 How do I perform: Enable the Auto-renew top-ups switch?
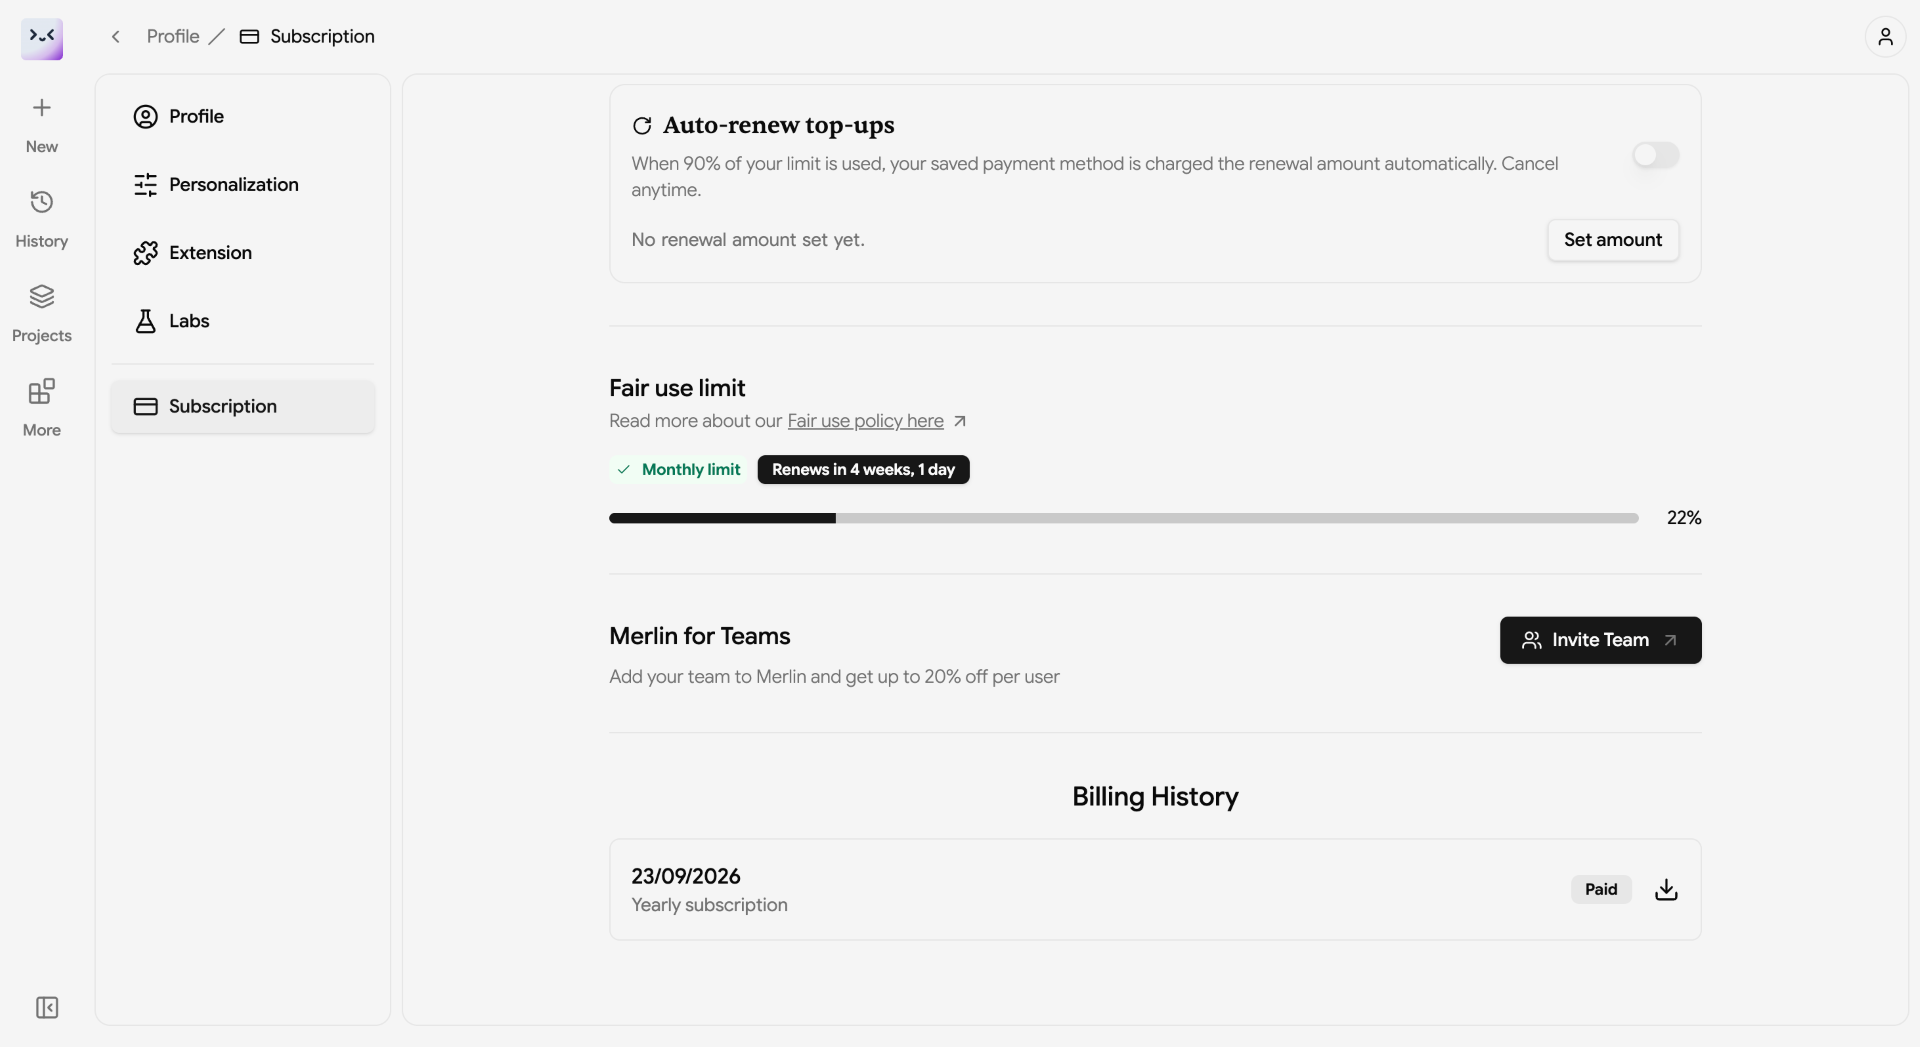pyautogui.click(x=1656, y=155)
